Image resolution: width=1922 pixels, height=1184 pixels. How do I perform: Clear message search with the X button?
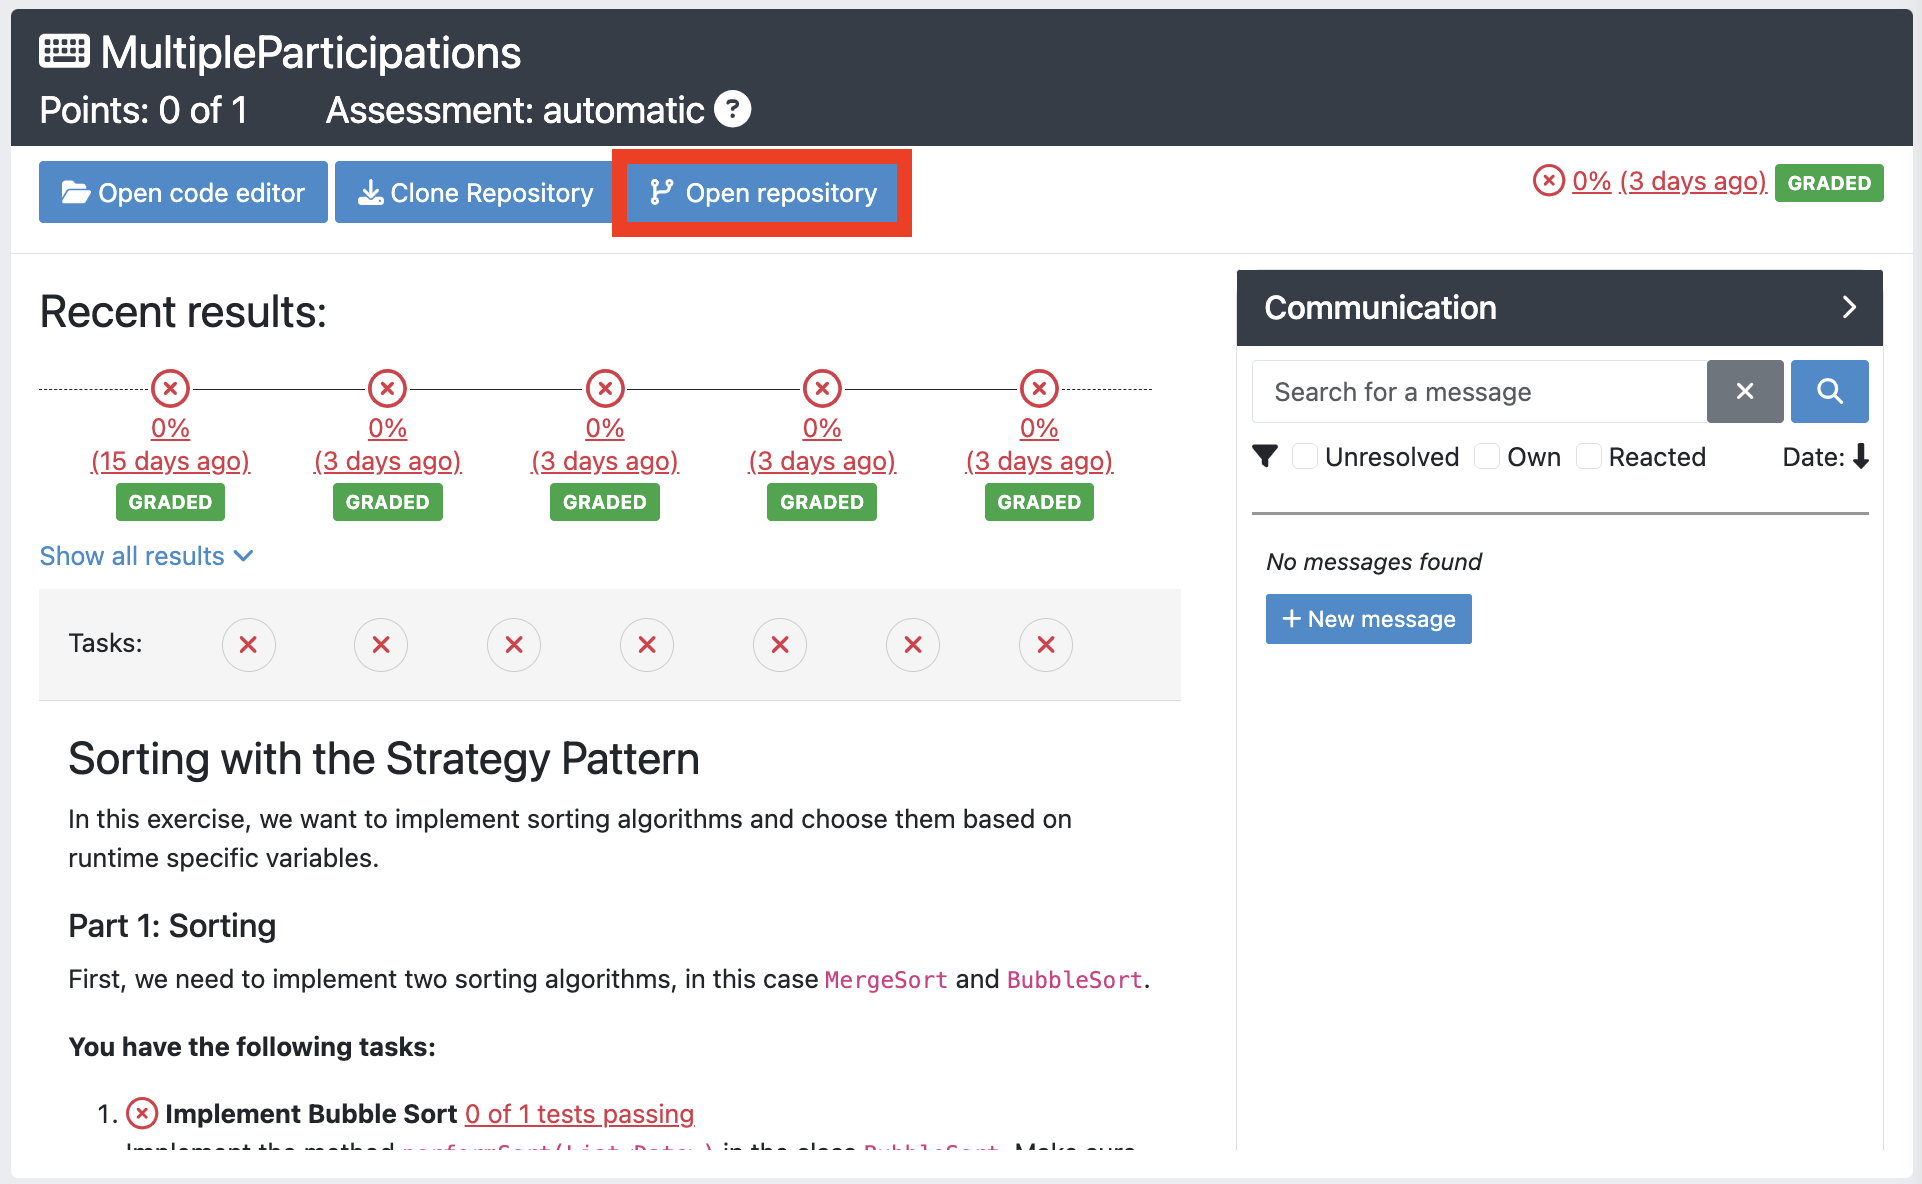point(1745,391)
